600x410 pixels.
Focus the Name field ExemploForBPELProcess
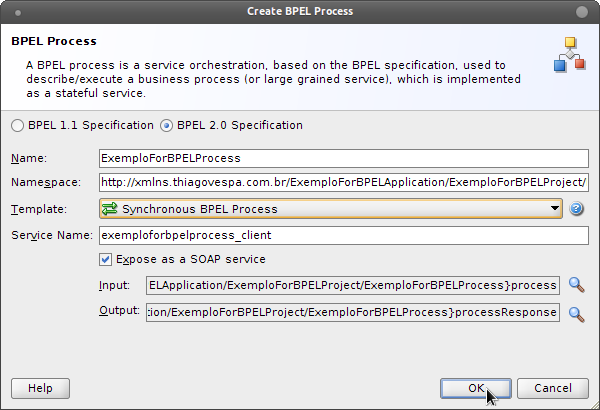[x=344, y=158]
